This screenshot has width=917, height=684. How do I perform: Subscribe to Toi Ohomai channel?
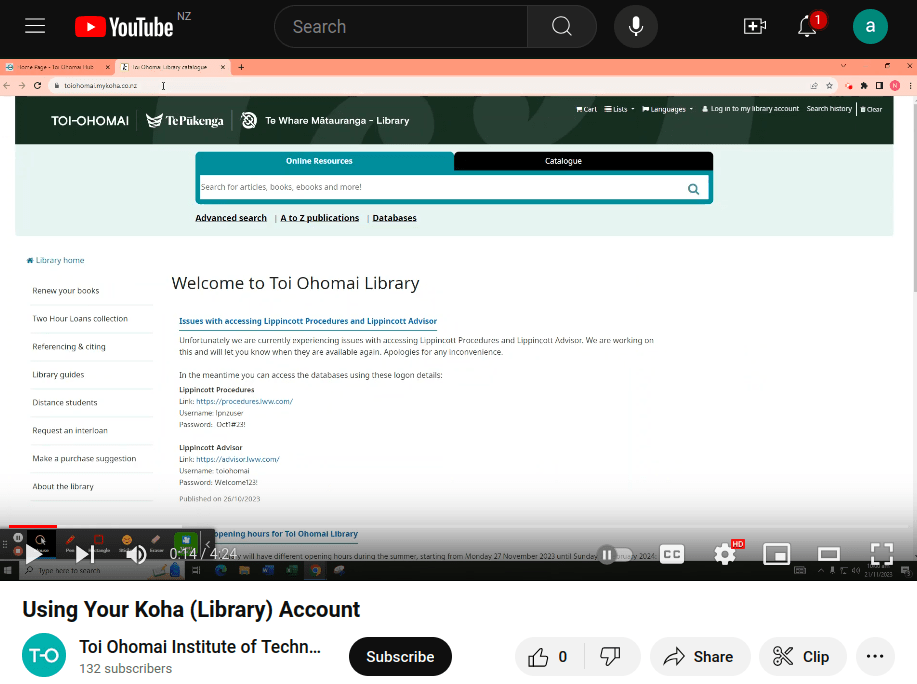tap(400, 657)
